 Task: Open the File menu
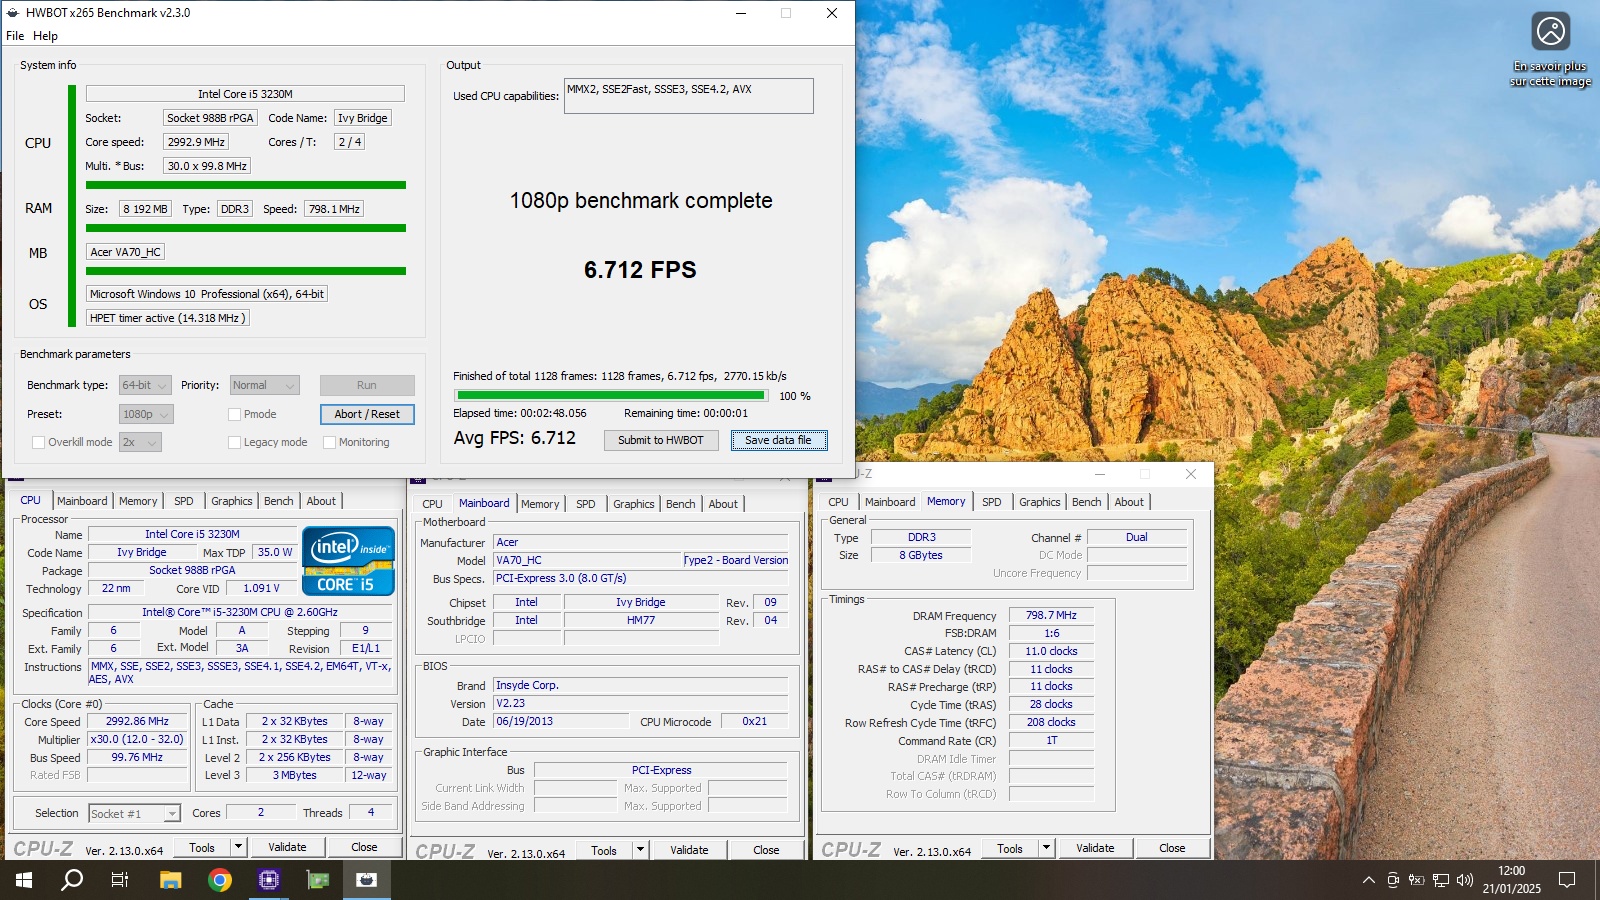[x=15, y=35]
